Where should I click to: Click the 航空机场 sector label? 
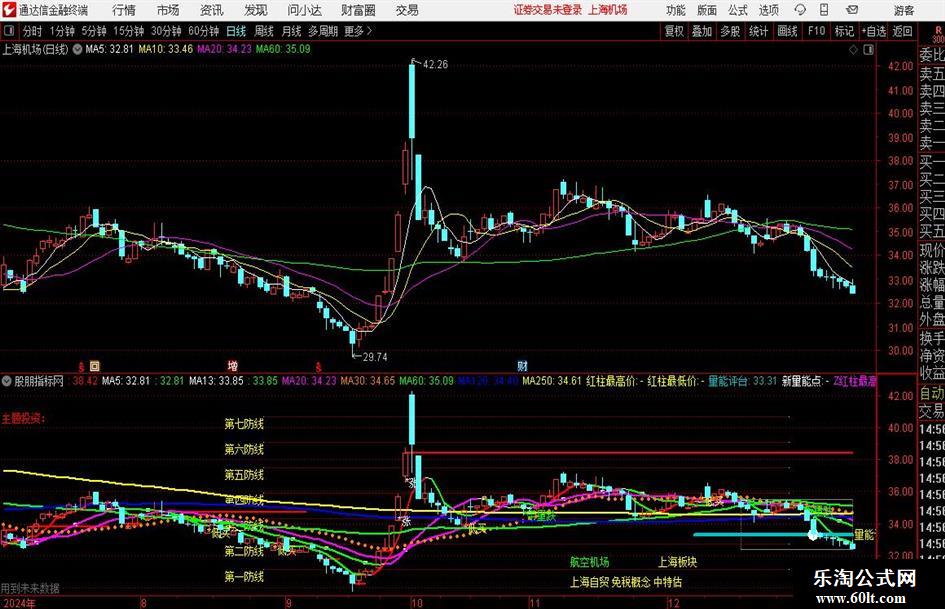pyautogui.click(x=589, y=562)
